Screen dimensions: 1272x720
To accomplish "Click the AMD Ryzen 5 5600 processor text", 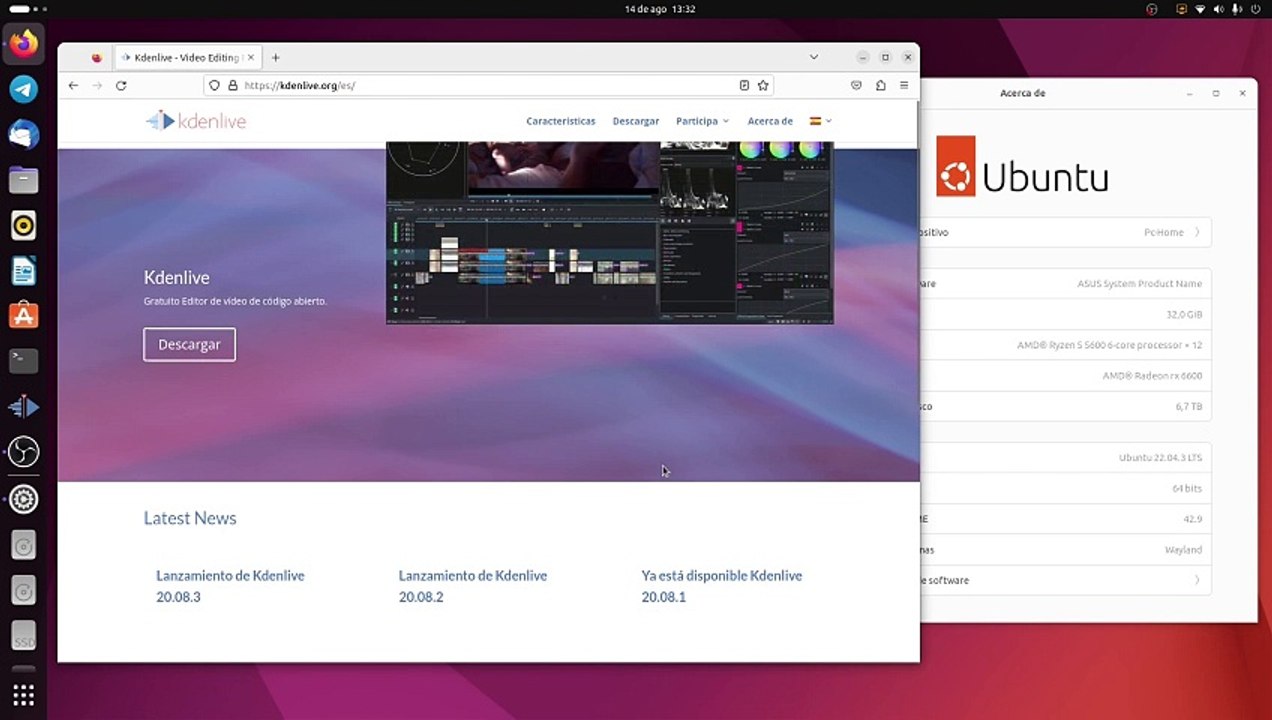I will click(1109, 345).
